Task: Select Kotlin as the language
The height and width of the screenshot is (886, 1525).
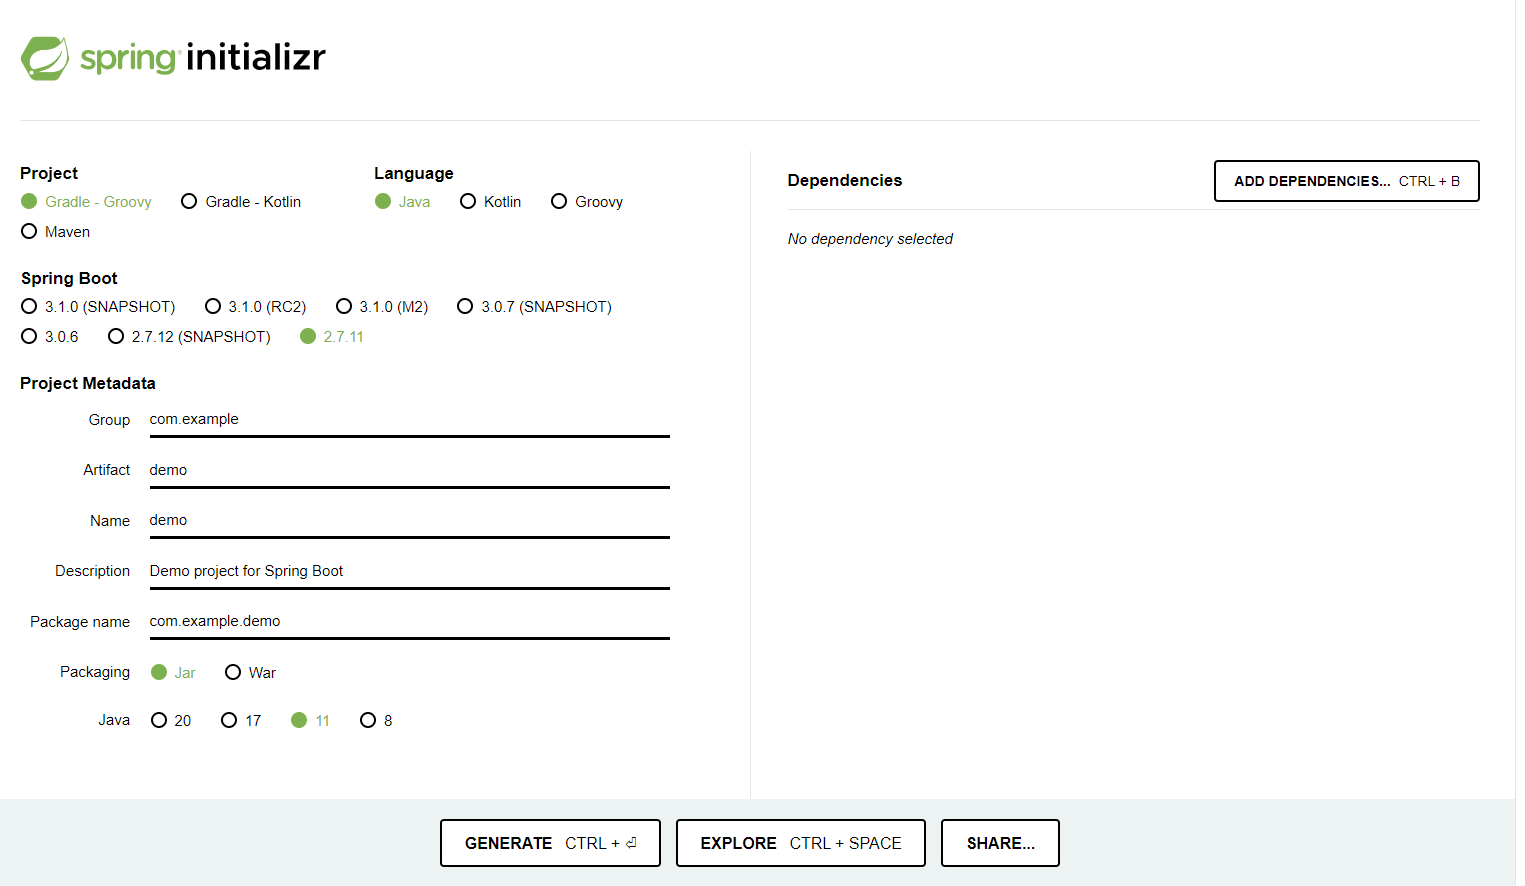Action: click(x=491, y=202)
